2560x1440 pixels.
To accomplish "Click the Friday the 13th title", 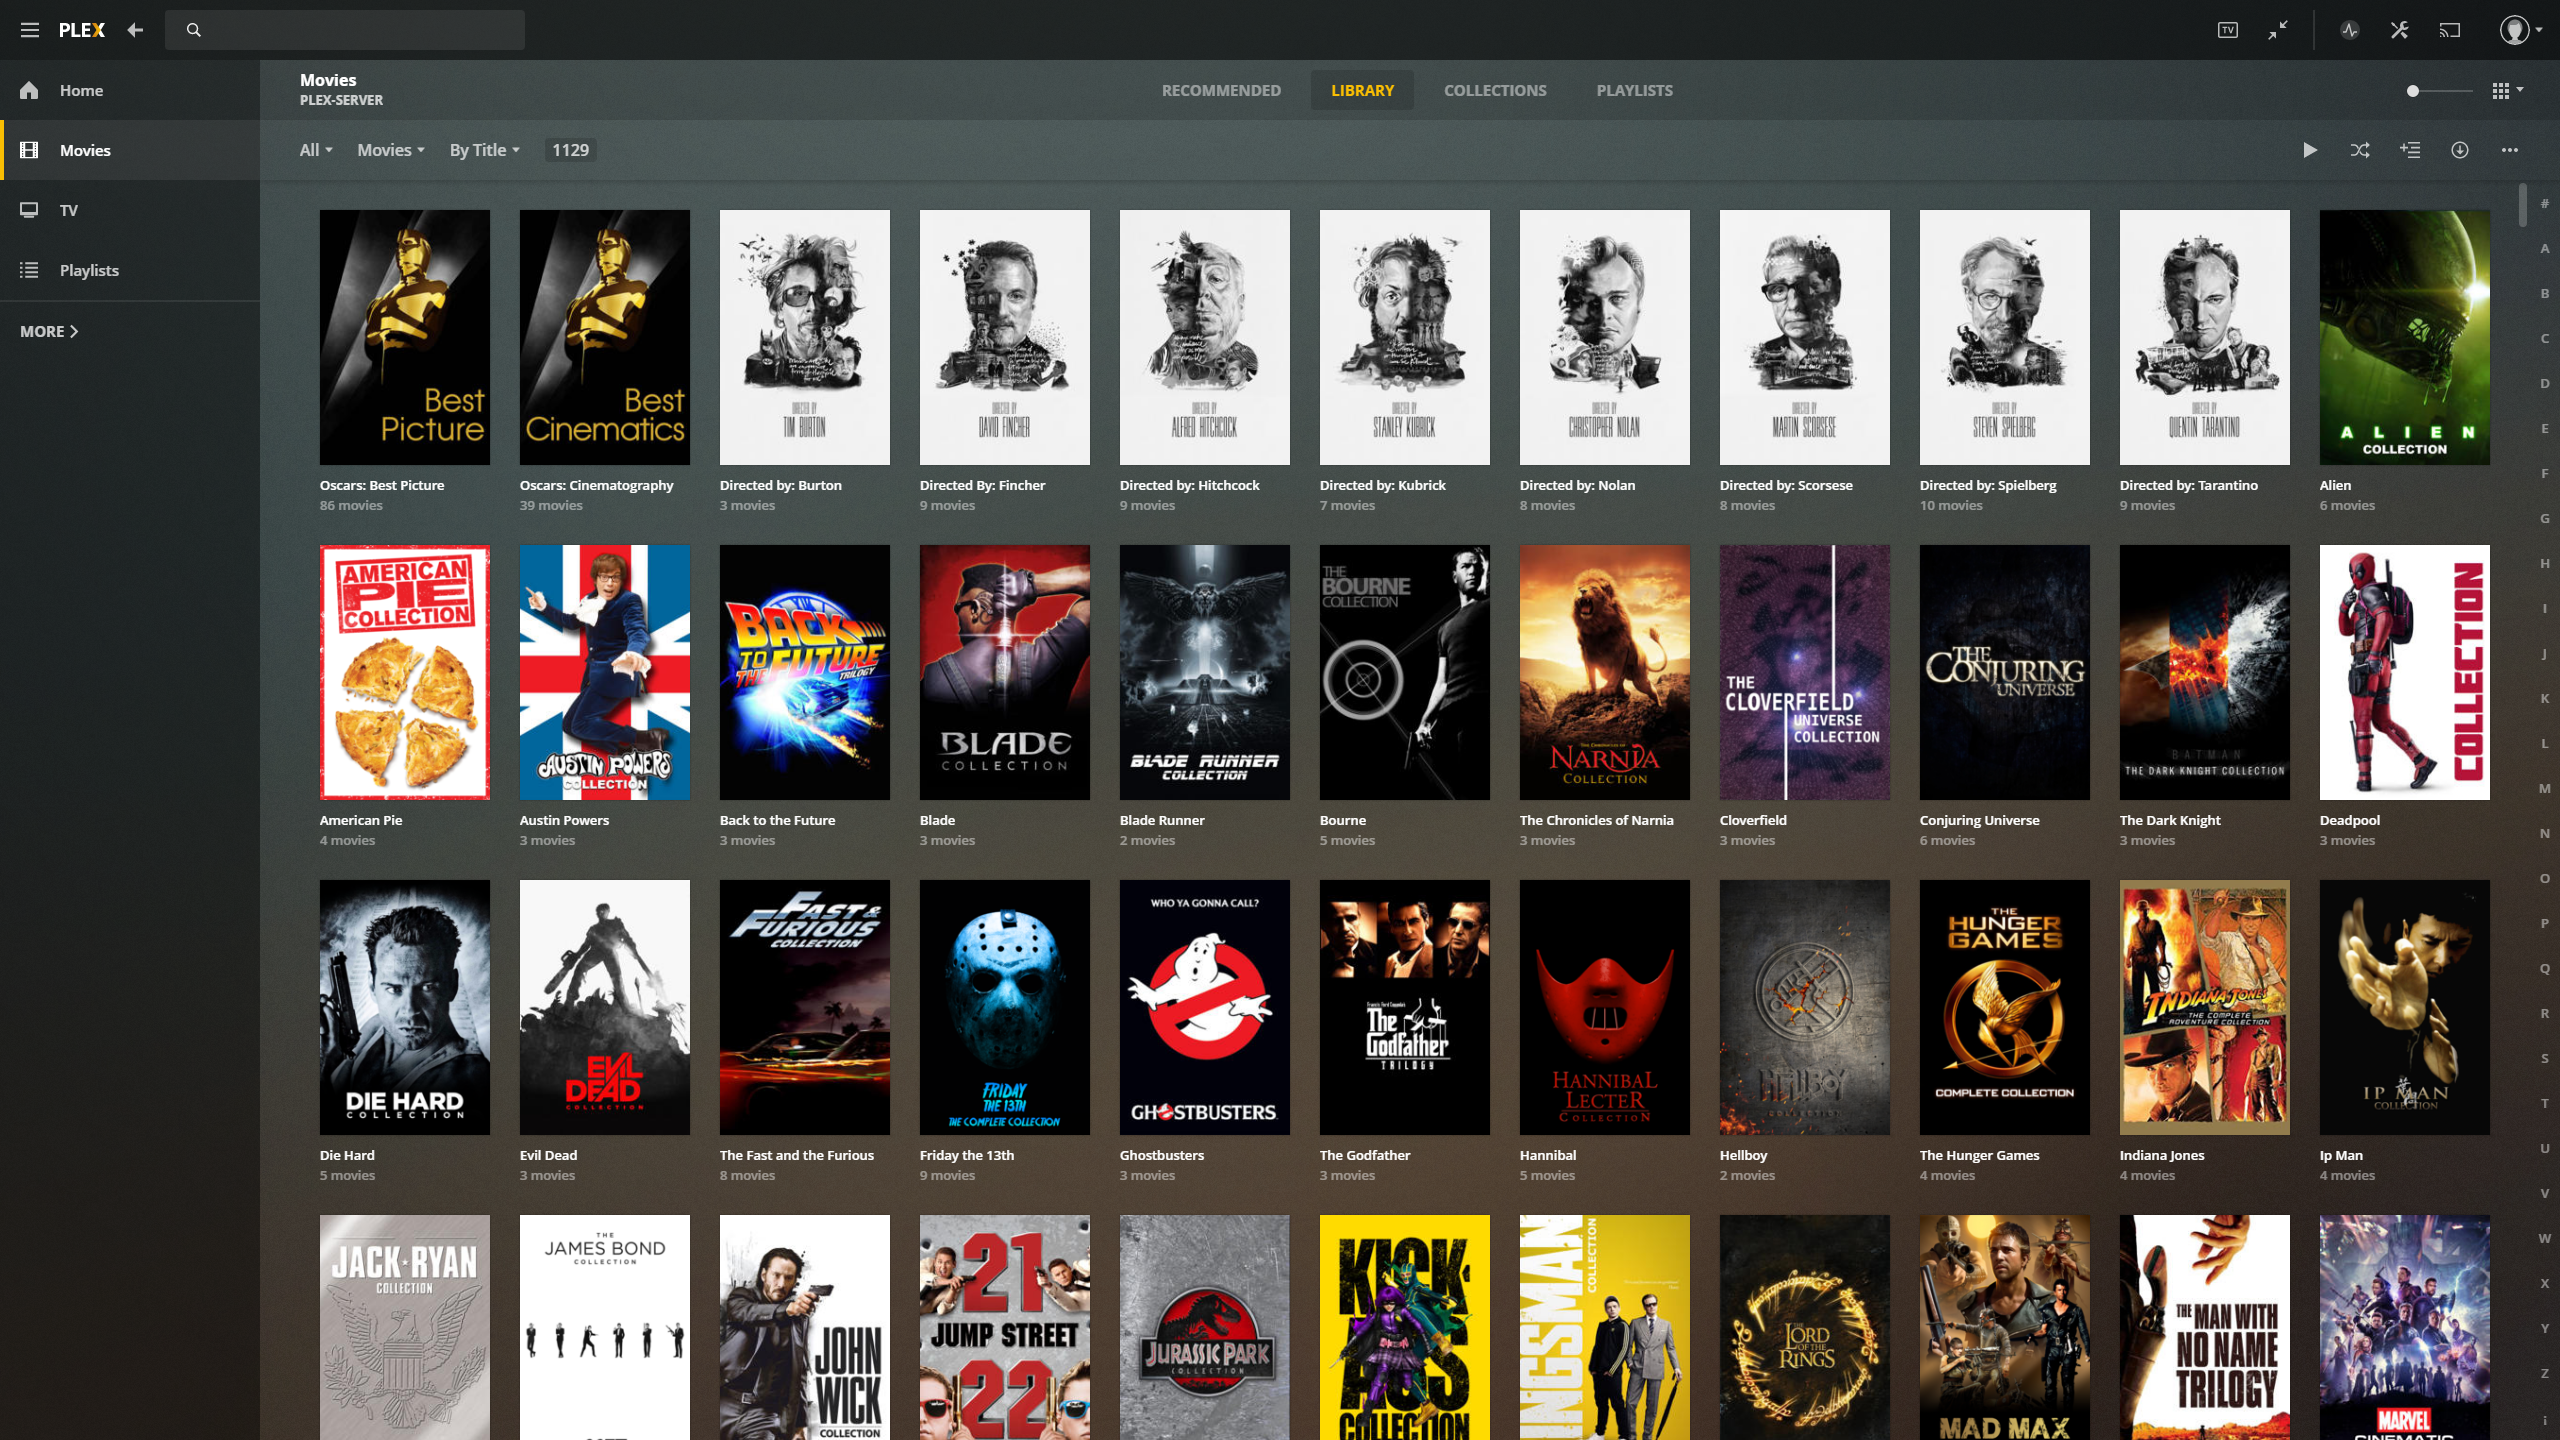I will 966,1155.
